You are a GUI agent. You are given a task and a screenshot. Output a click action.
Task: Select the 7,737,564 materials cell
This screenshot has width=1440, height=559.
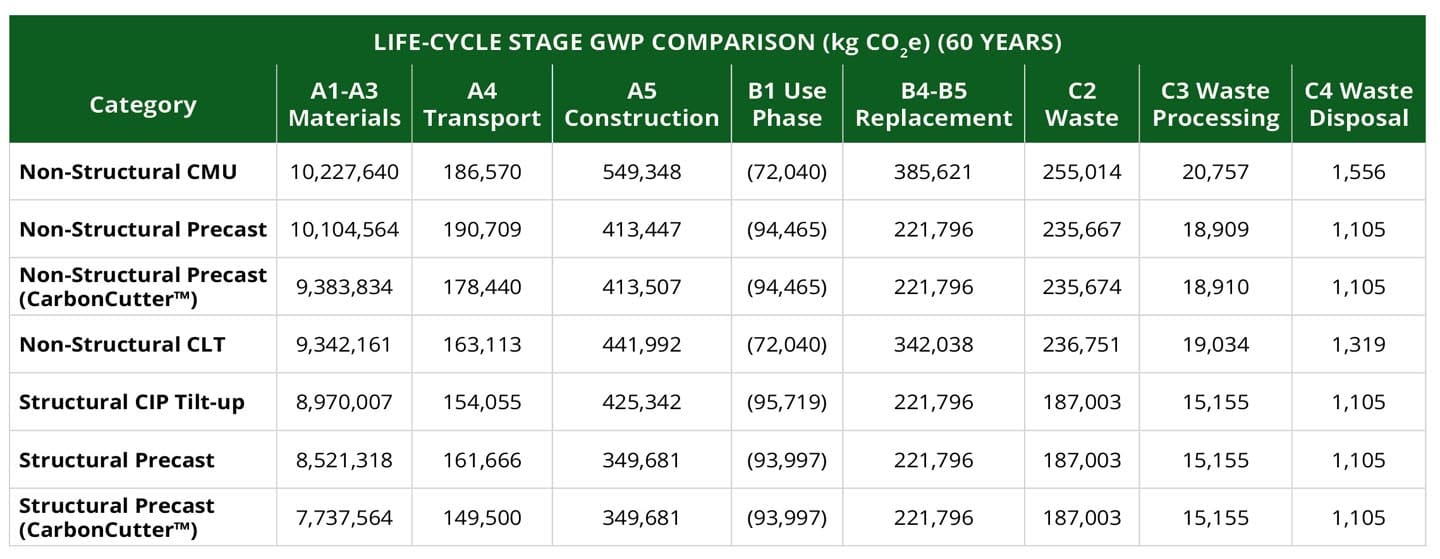(344, 518)
